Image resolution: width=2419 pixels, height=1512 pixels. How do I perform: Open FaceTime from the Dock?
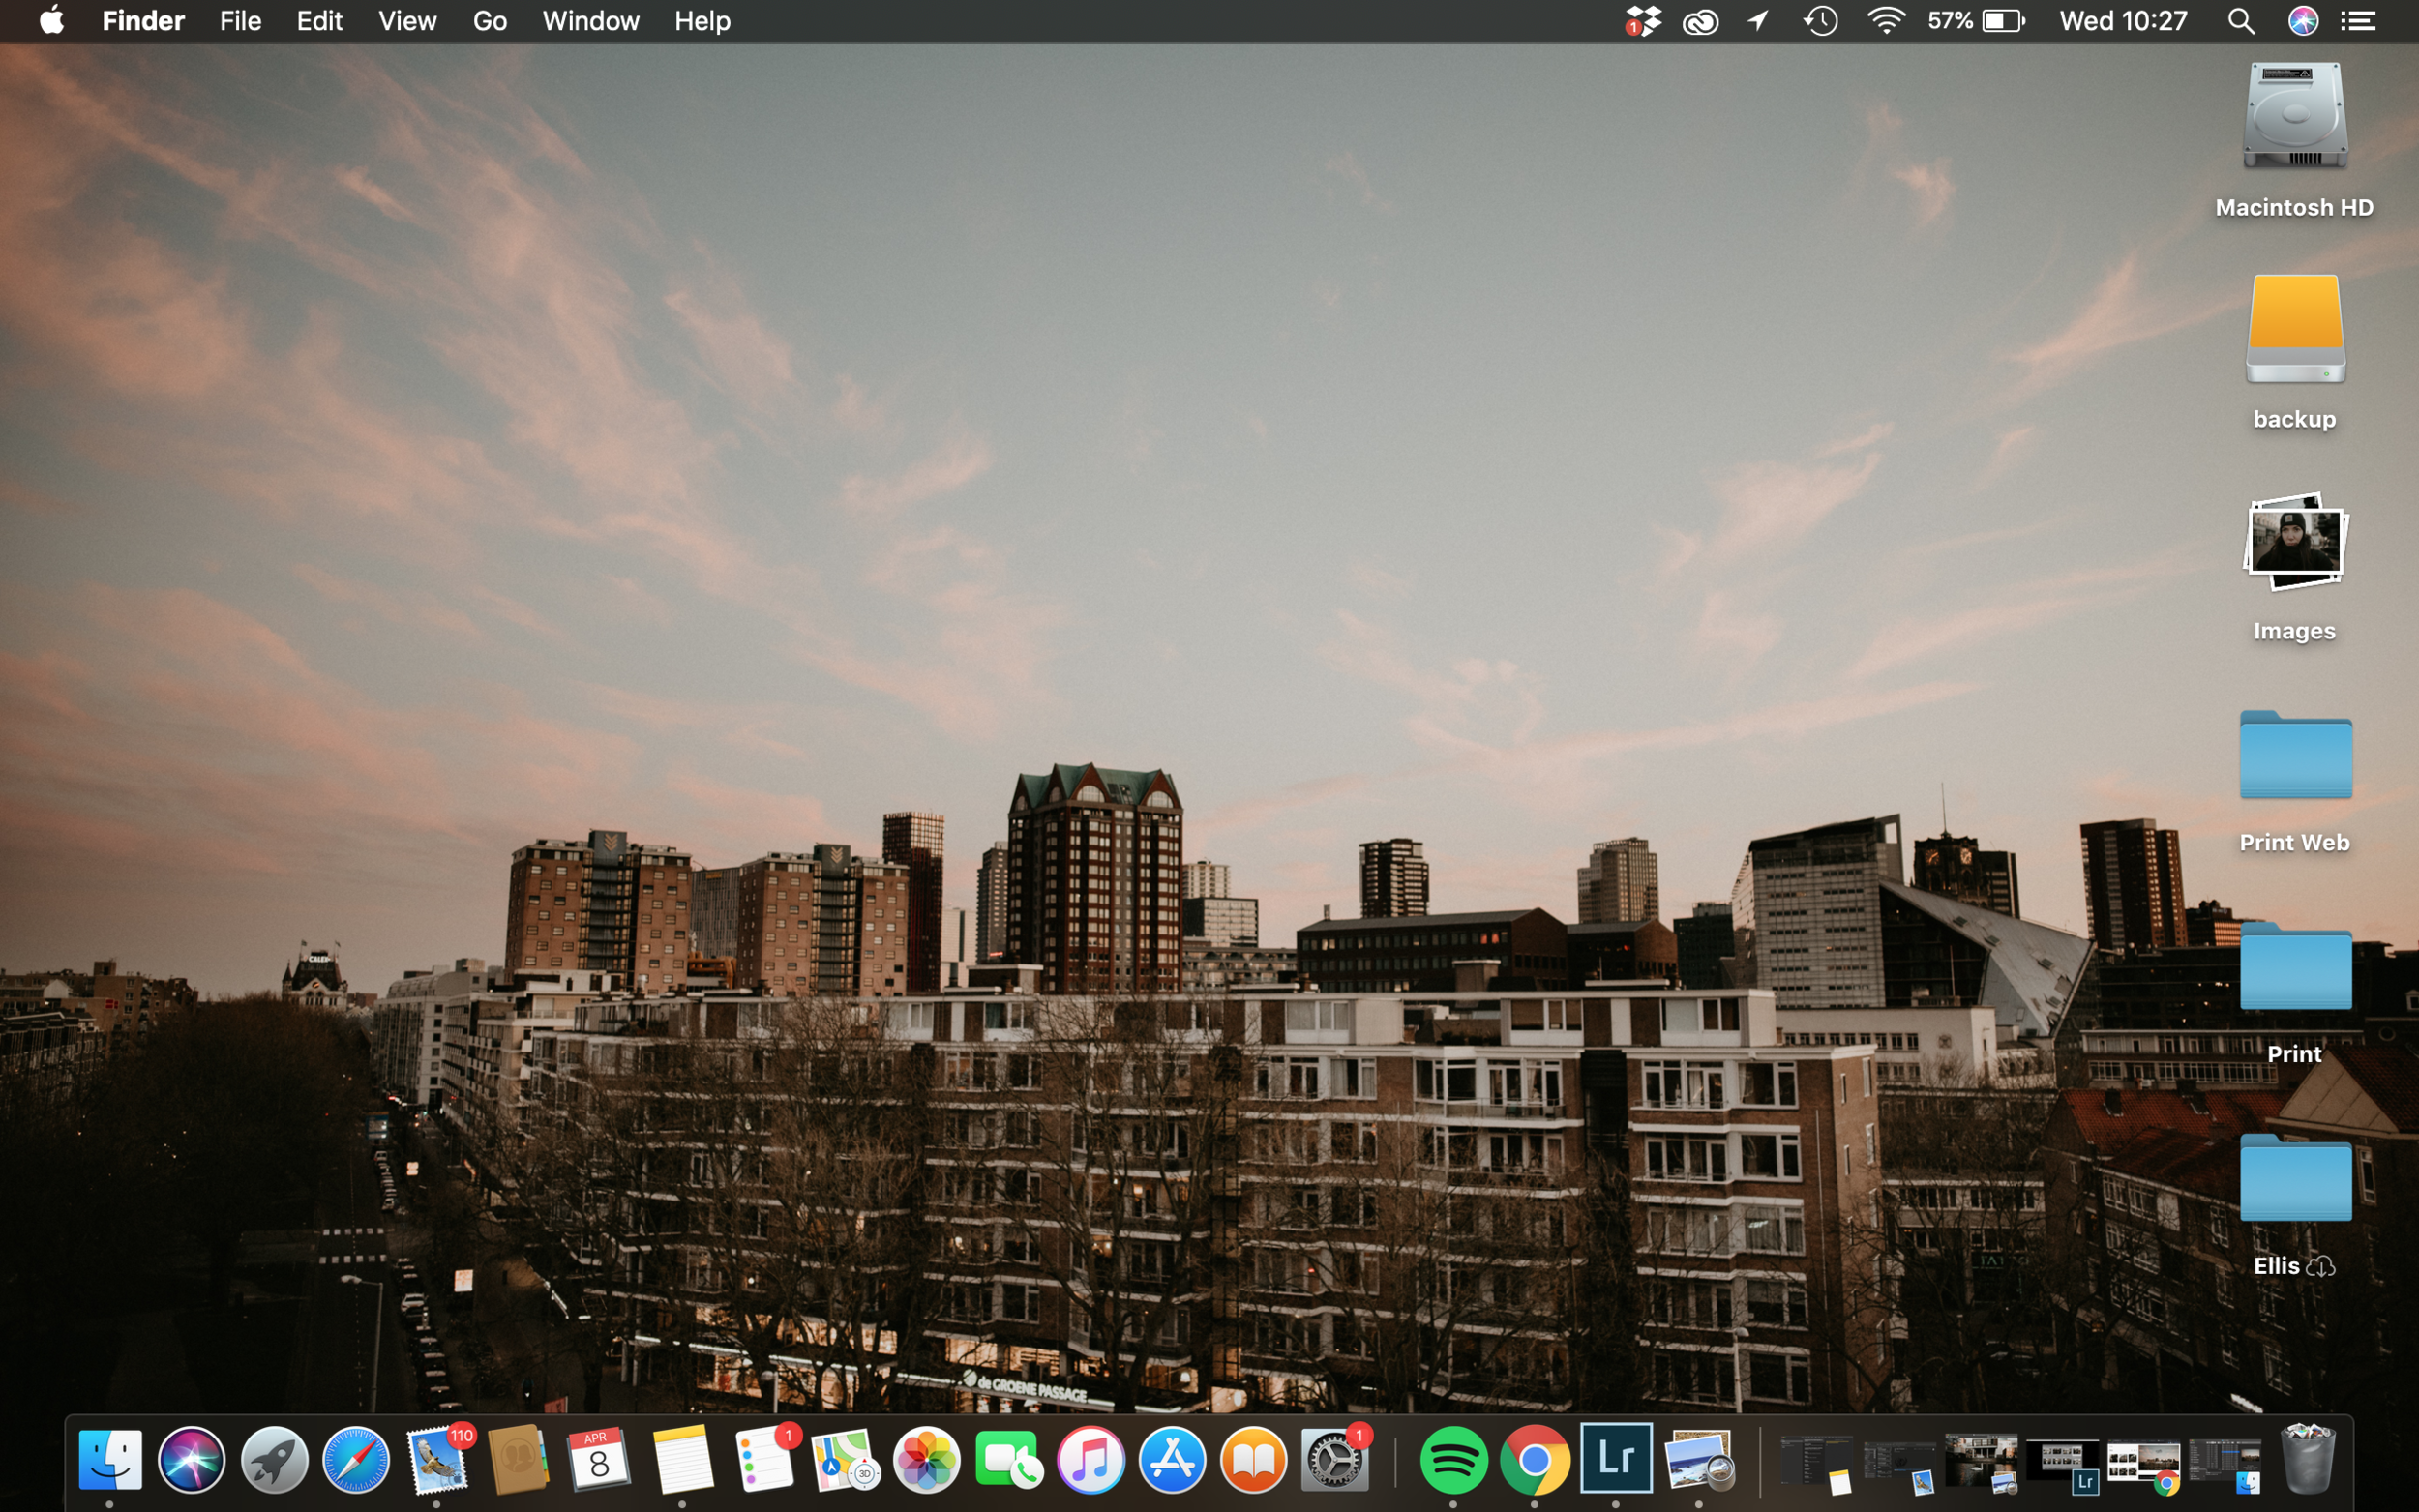(1008, 1460)
